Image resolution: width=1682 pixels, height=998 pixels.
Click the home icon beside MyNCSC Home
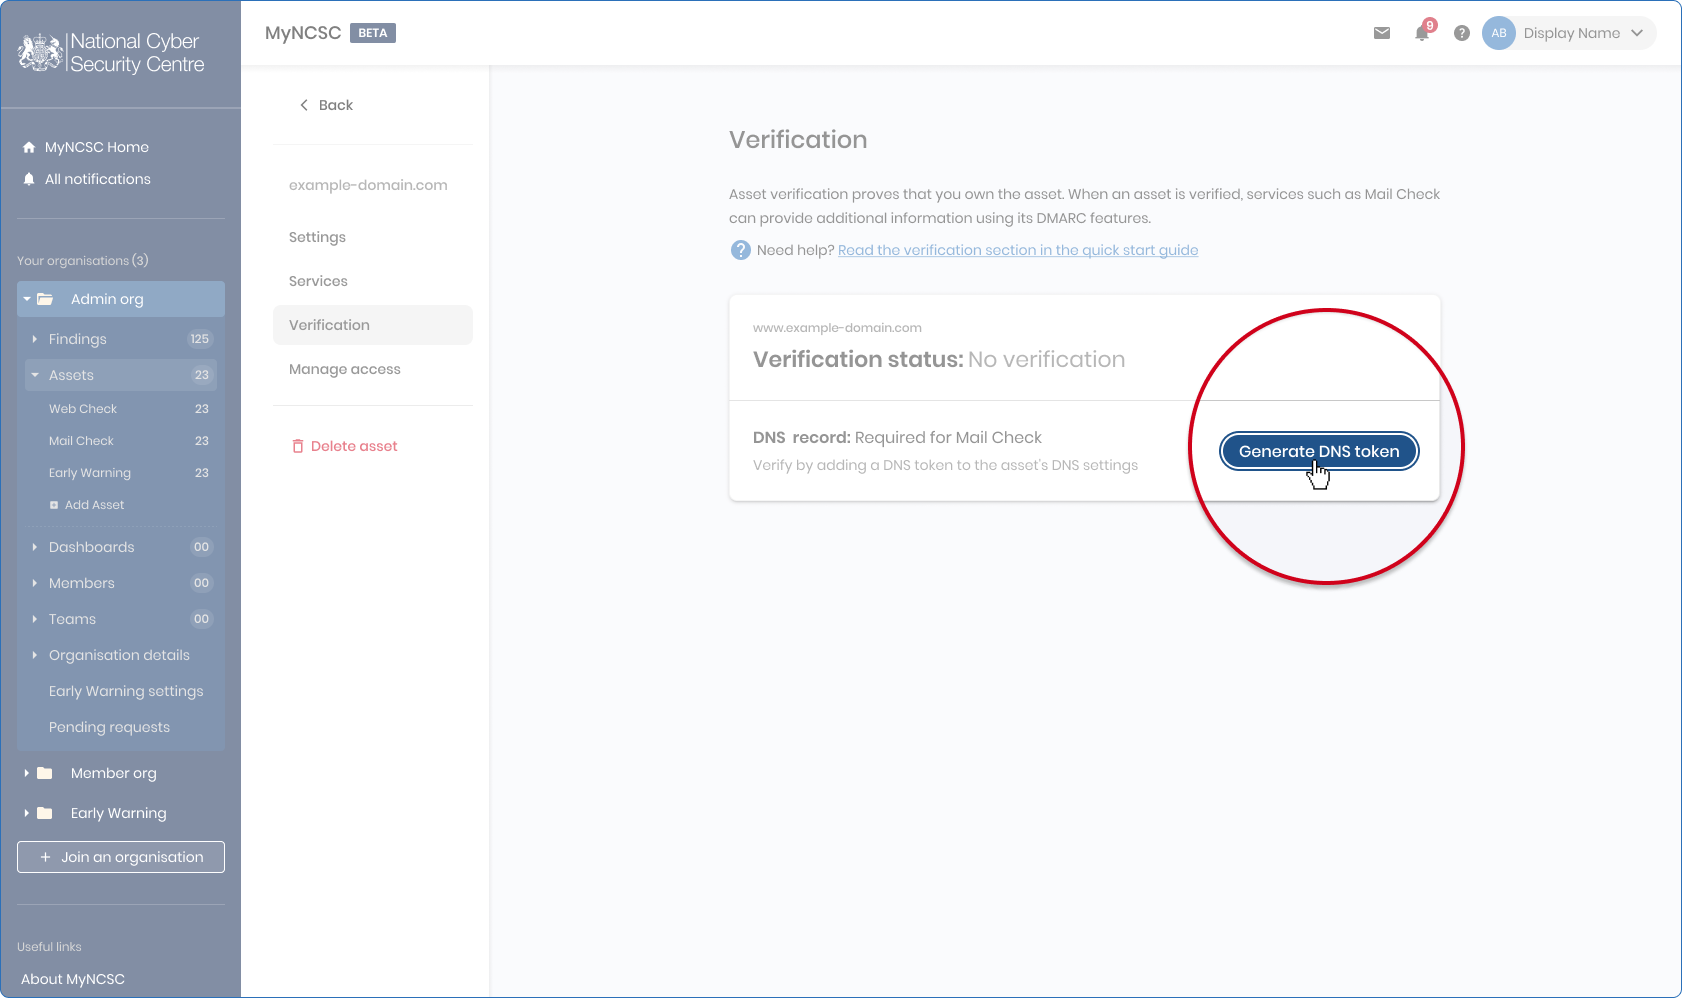(x=29, y=147)
